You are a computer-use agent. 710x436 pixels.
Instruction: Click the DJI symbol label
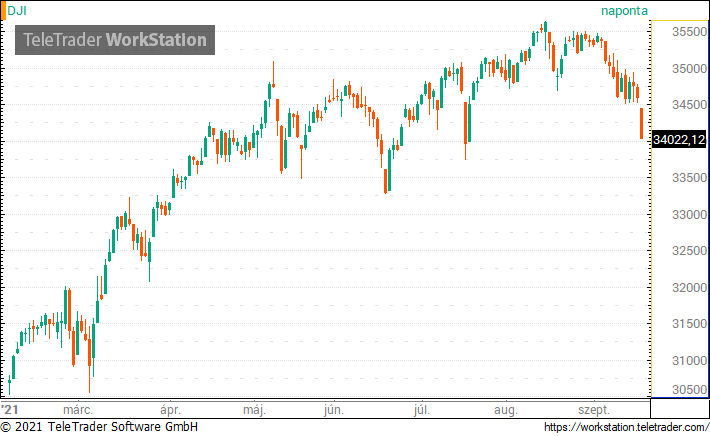coord(17,10)
